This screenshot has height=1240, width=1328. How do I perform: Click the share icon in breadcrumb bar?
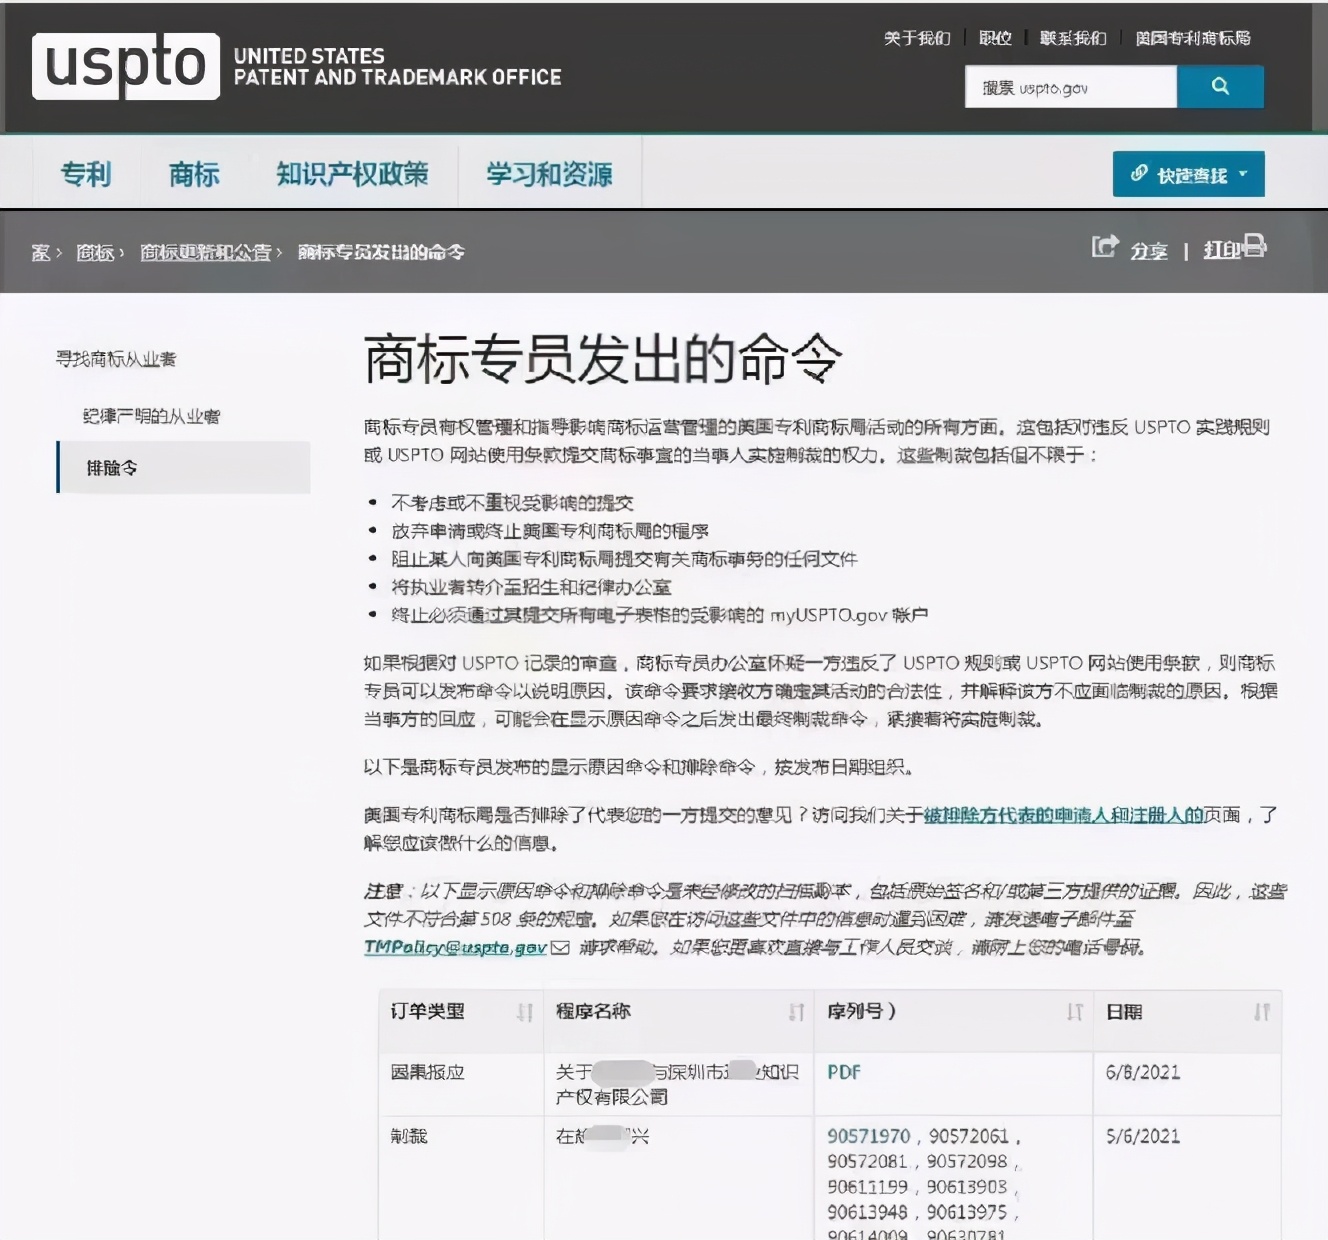(x=1105, y=247)
